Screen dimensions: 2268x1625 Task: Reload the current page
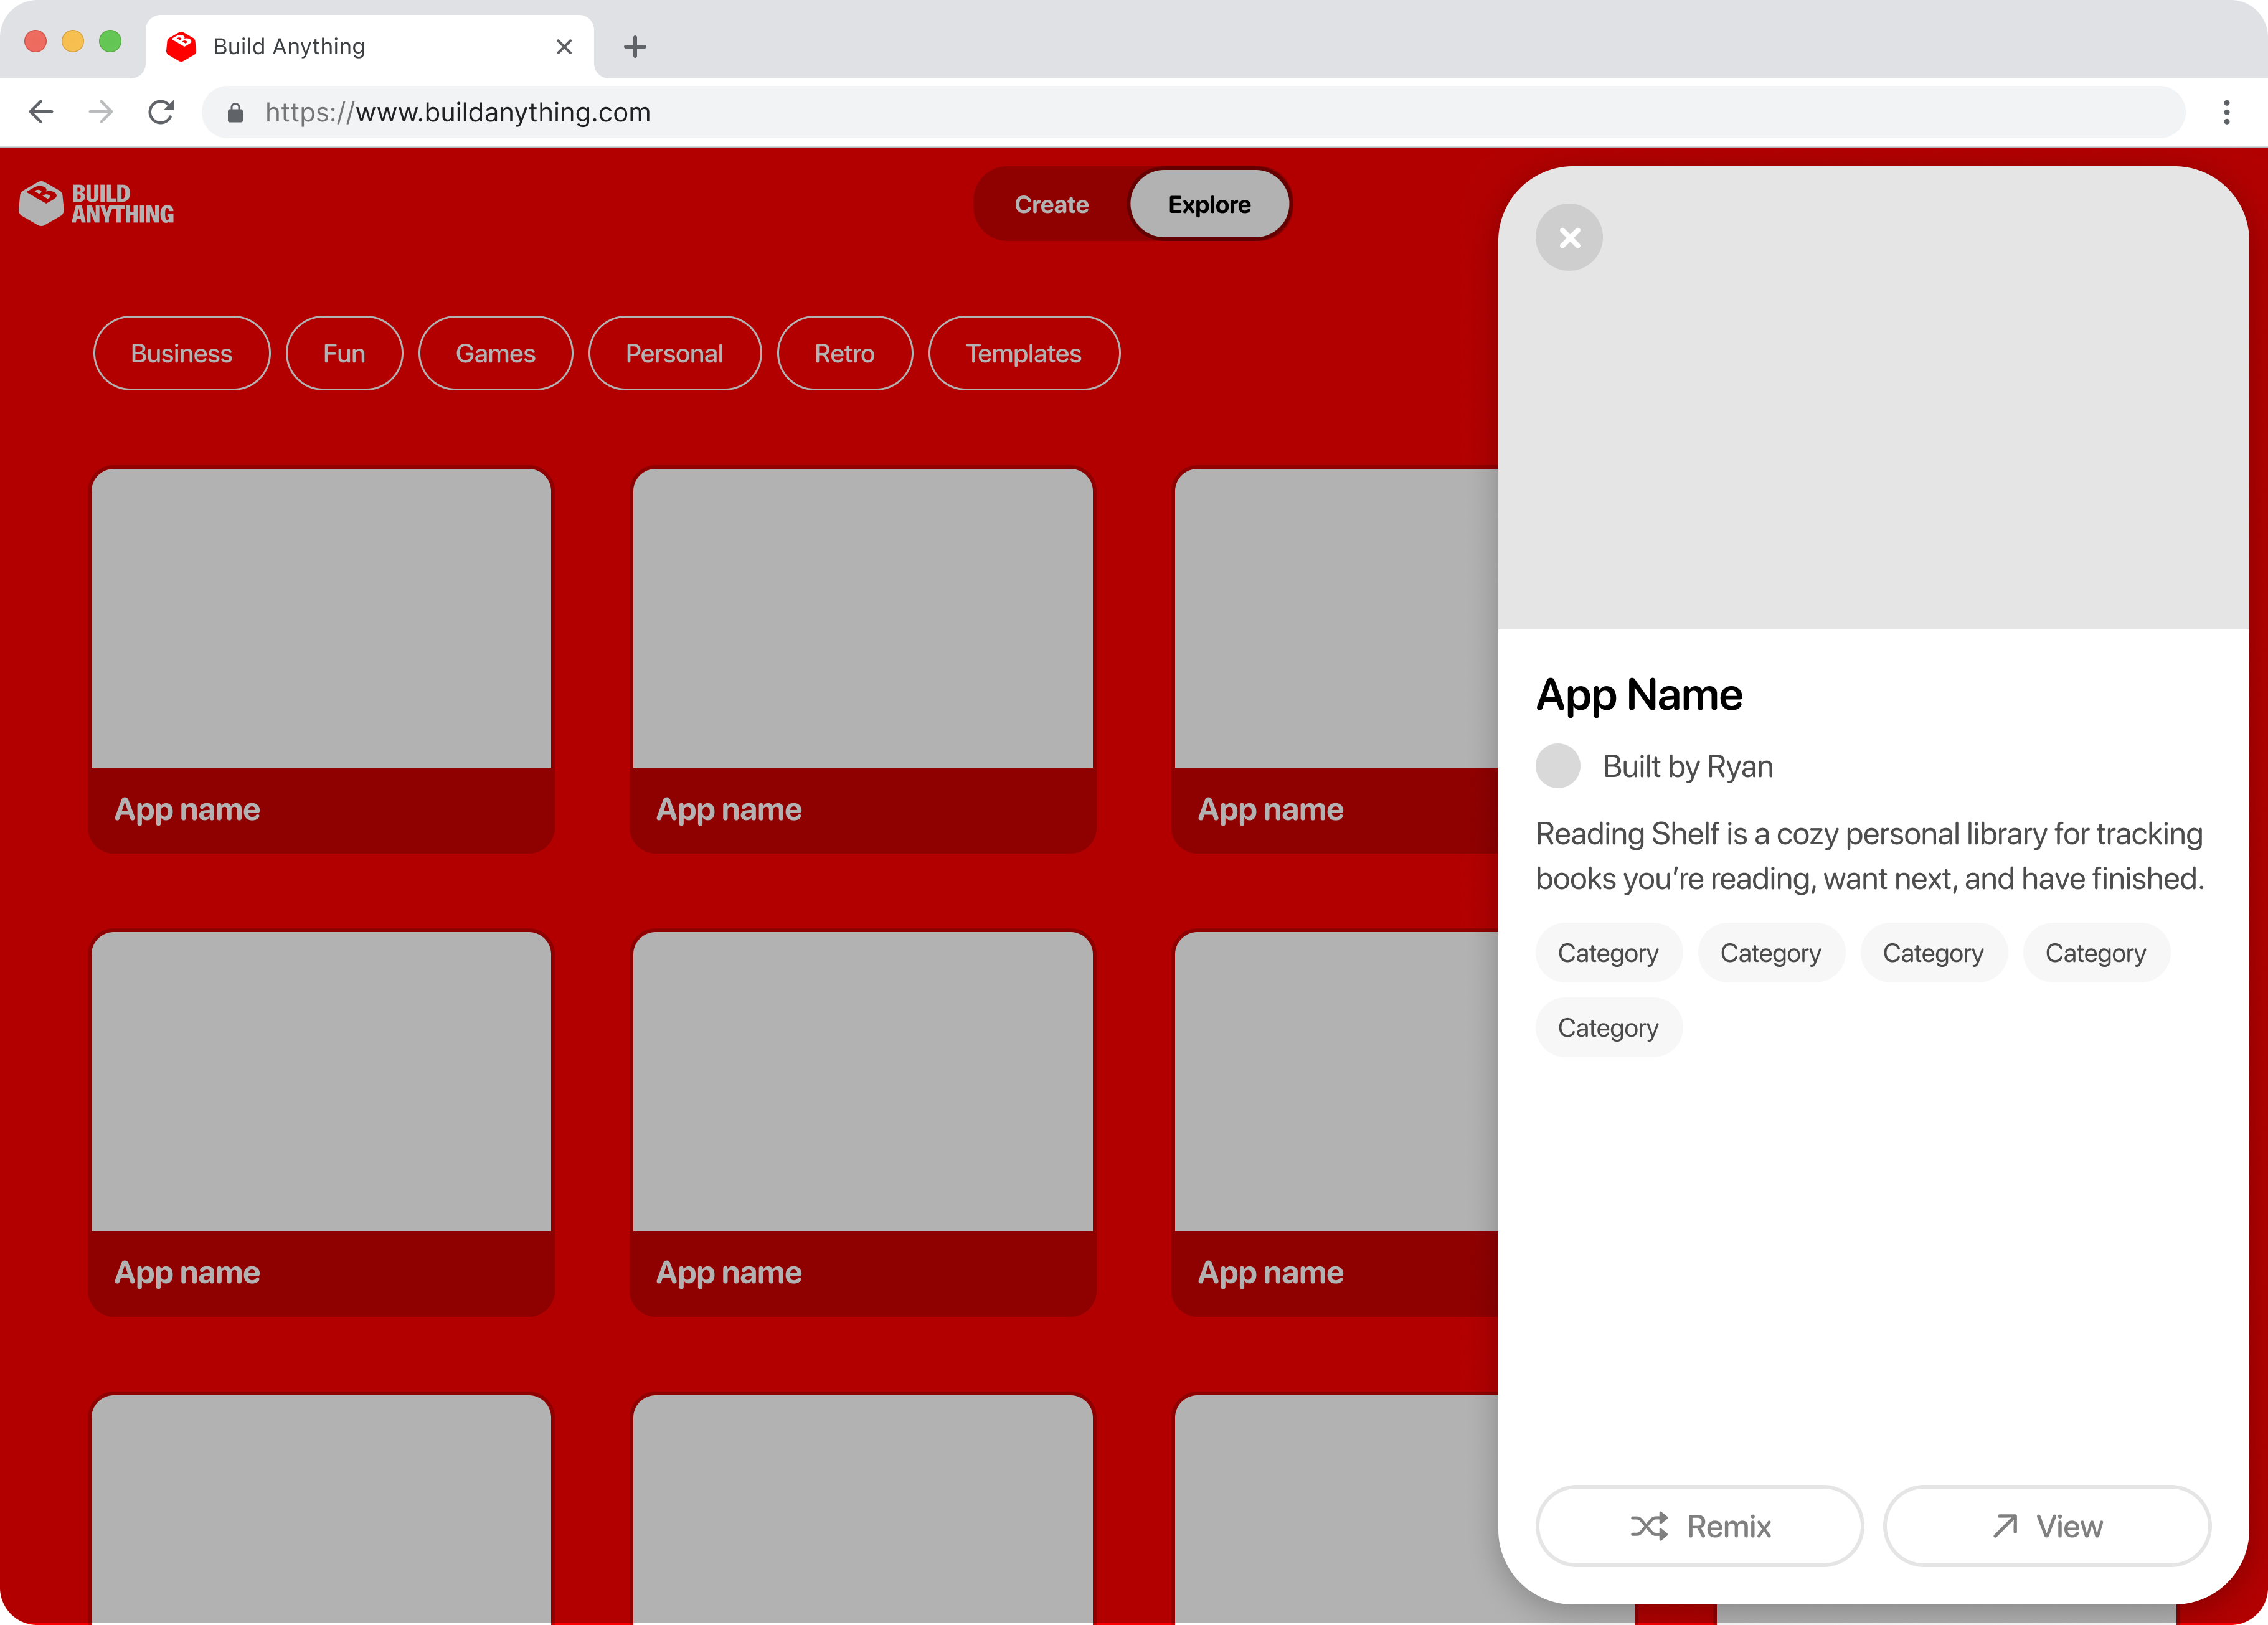click(161, 112)
